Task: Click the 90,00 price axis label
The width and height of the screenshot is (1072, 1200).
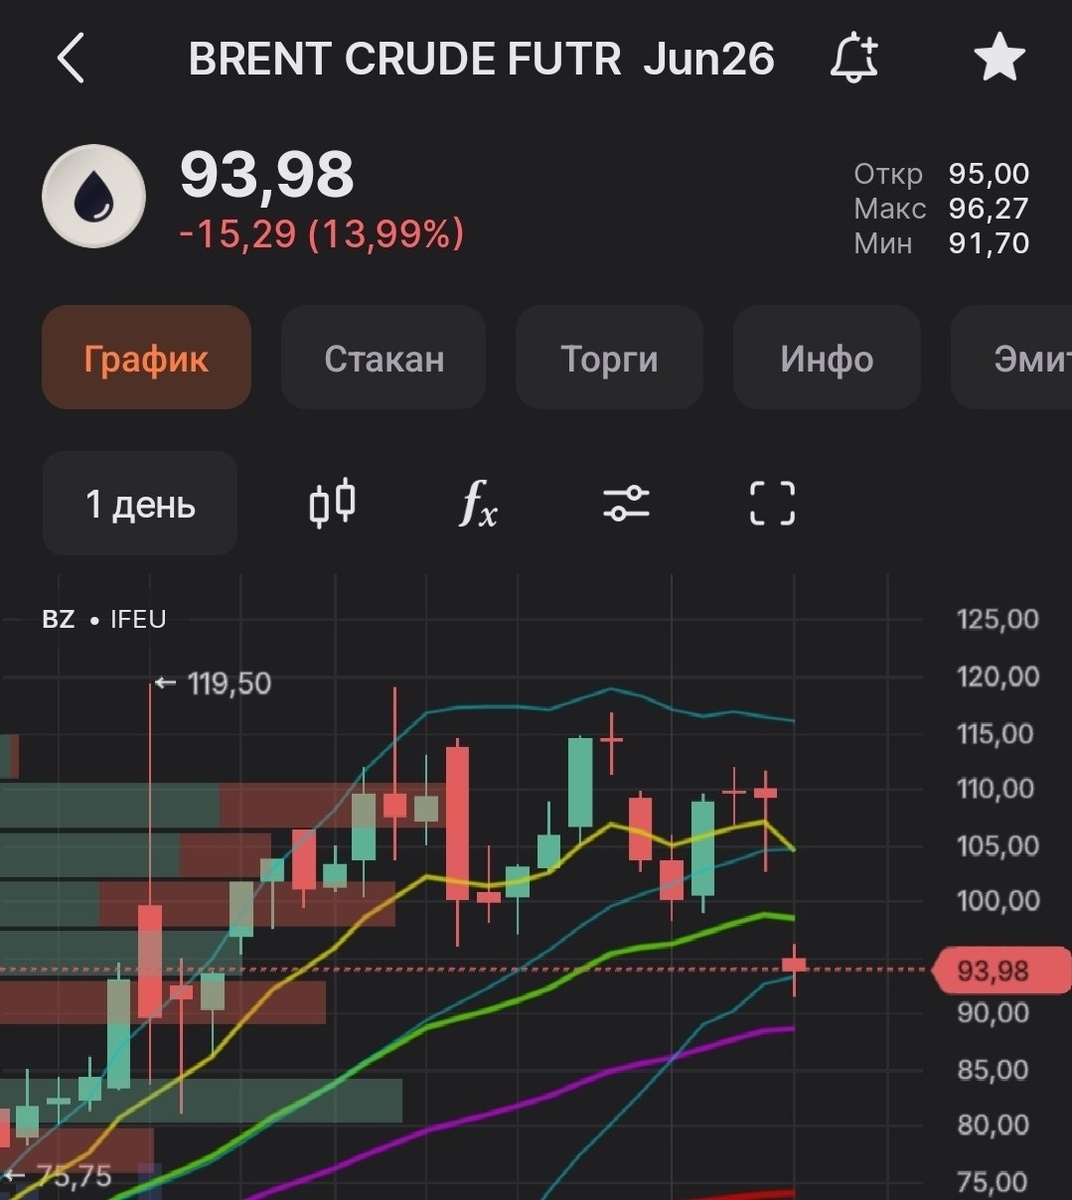Action: pos(993,1013)
